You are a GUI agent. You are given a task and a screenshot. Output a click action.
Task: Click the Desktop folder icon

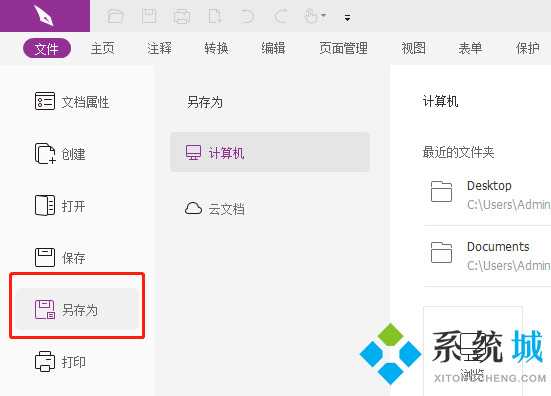[441, 191]
